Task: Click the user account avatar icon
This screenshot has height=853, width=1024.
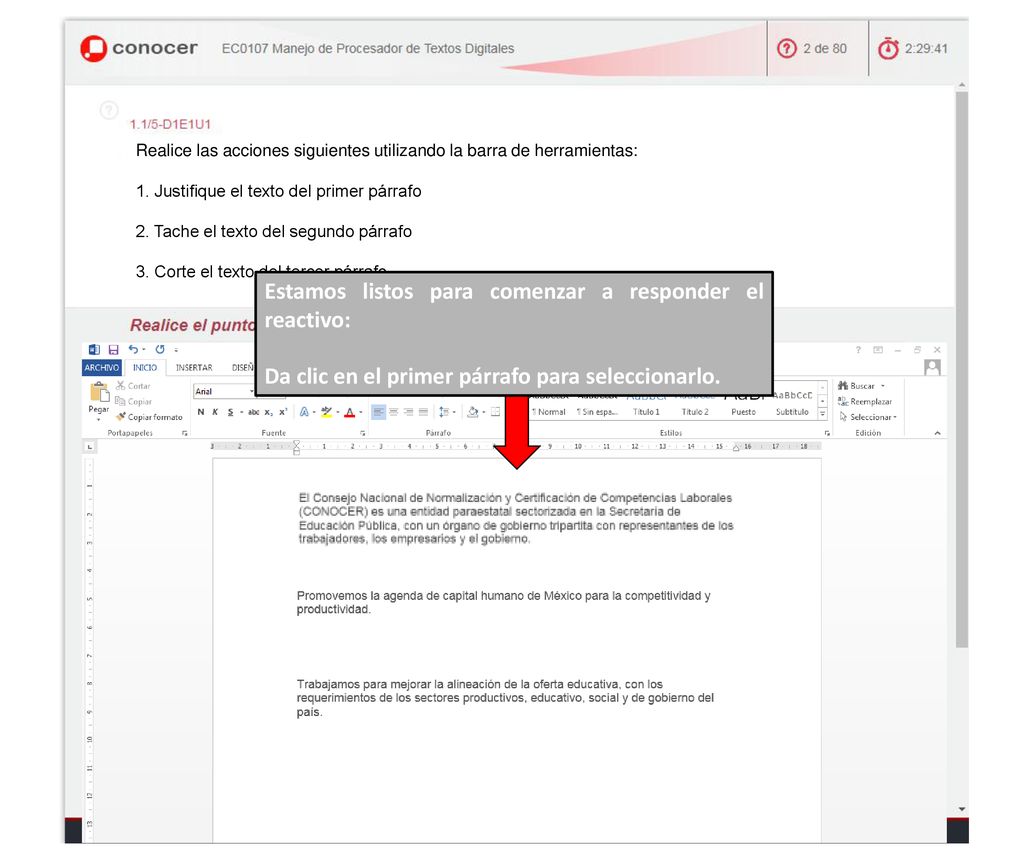Action: tap(933, 368)
